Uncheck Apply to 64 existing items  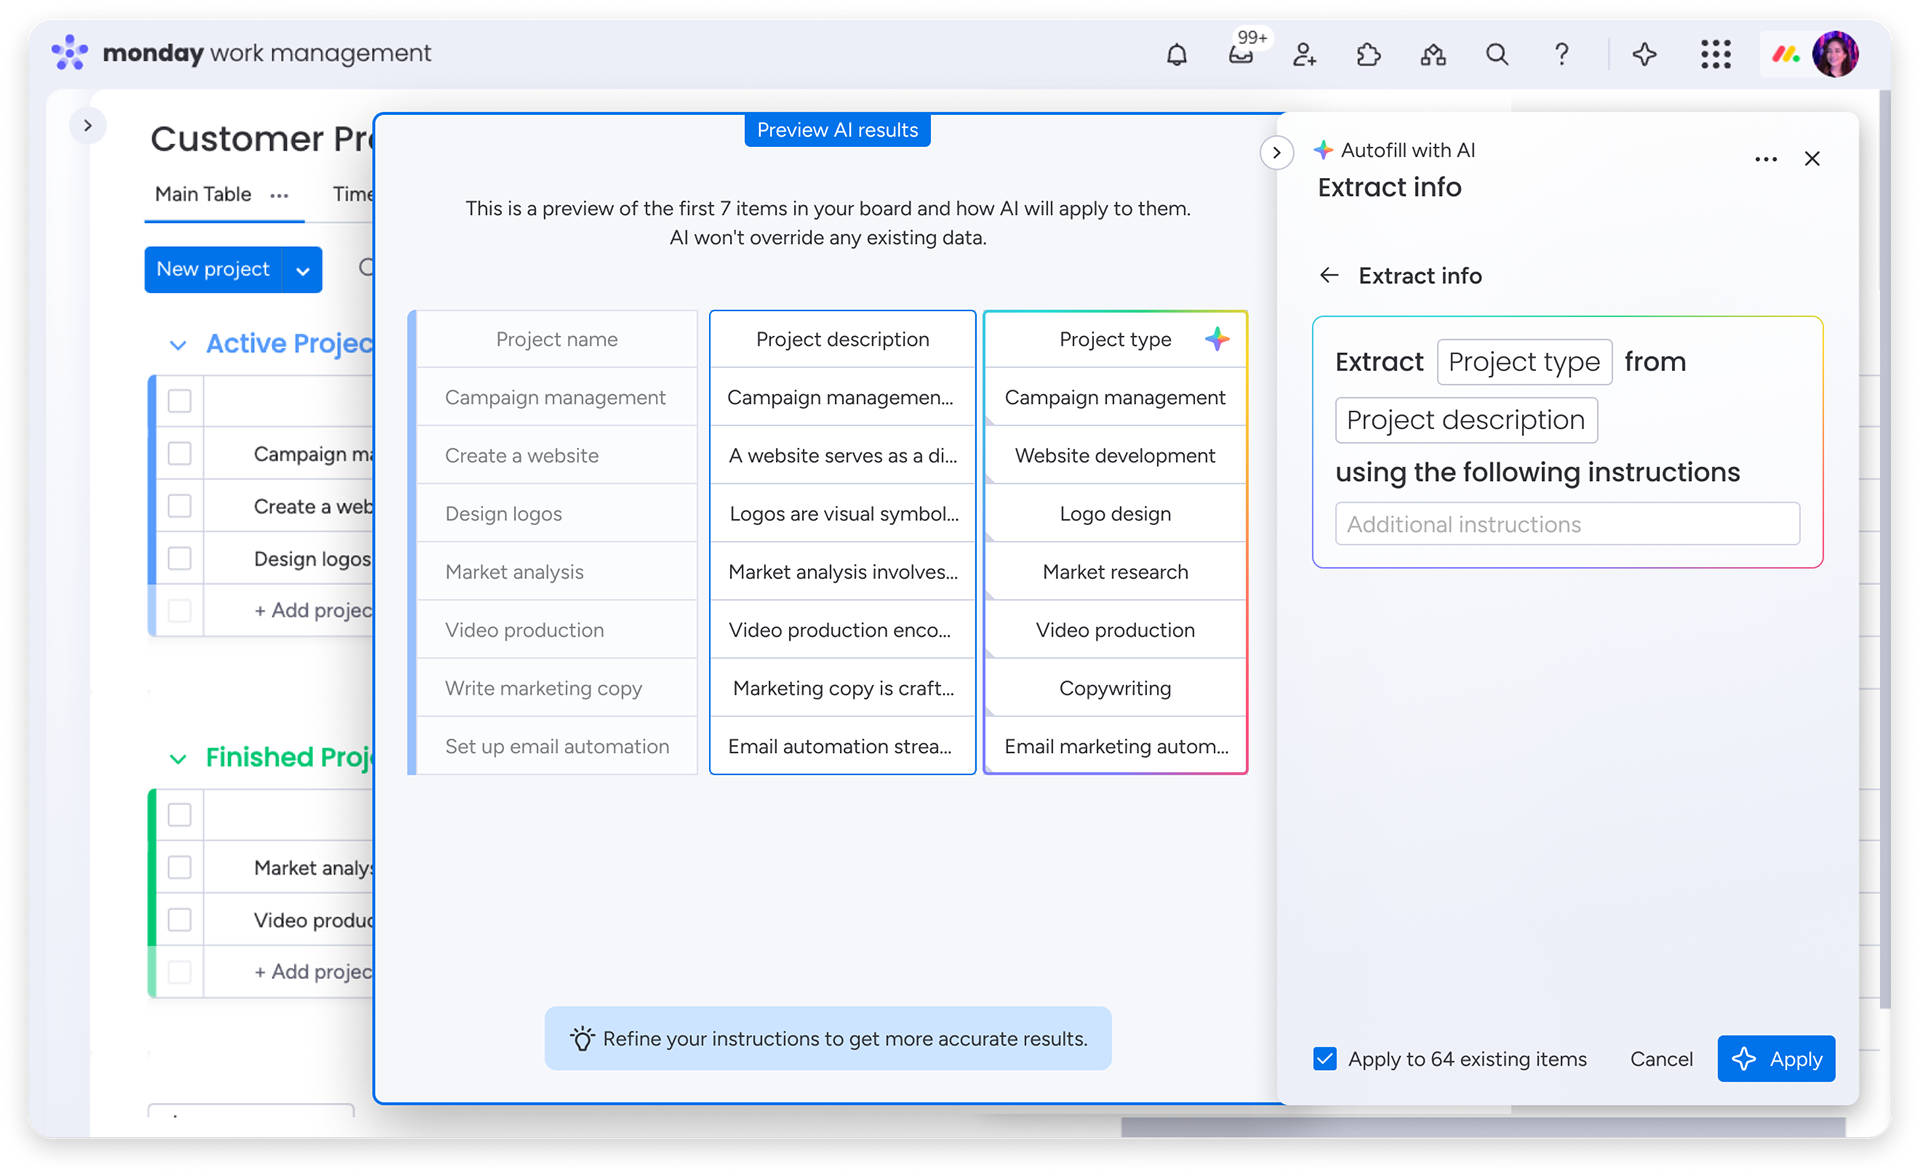pyautogui.click(x=1325, y=1059)
